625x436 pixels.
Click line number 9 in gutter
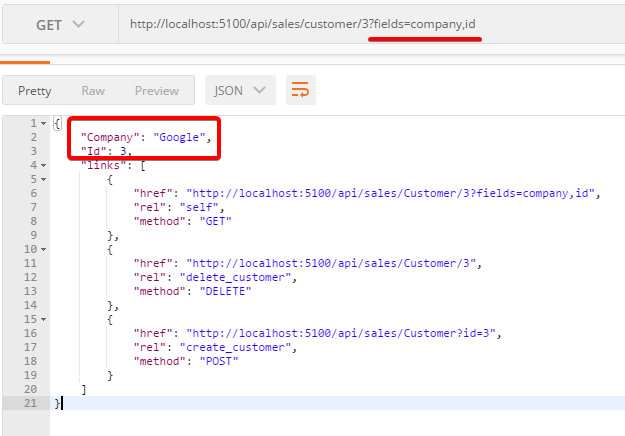[x=33, y=235]
